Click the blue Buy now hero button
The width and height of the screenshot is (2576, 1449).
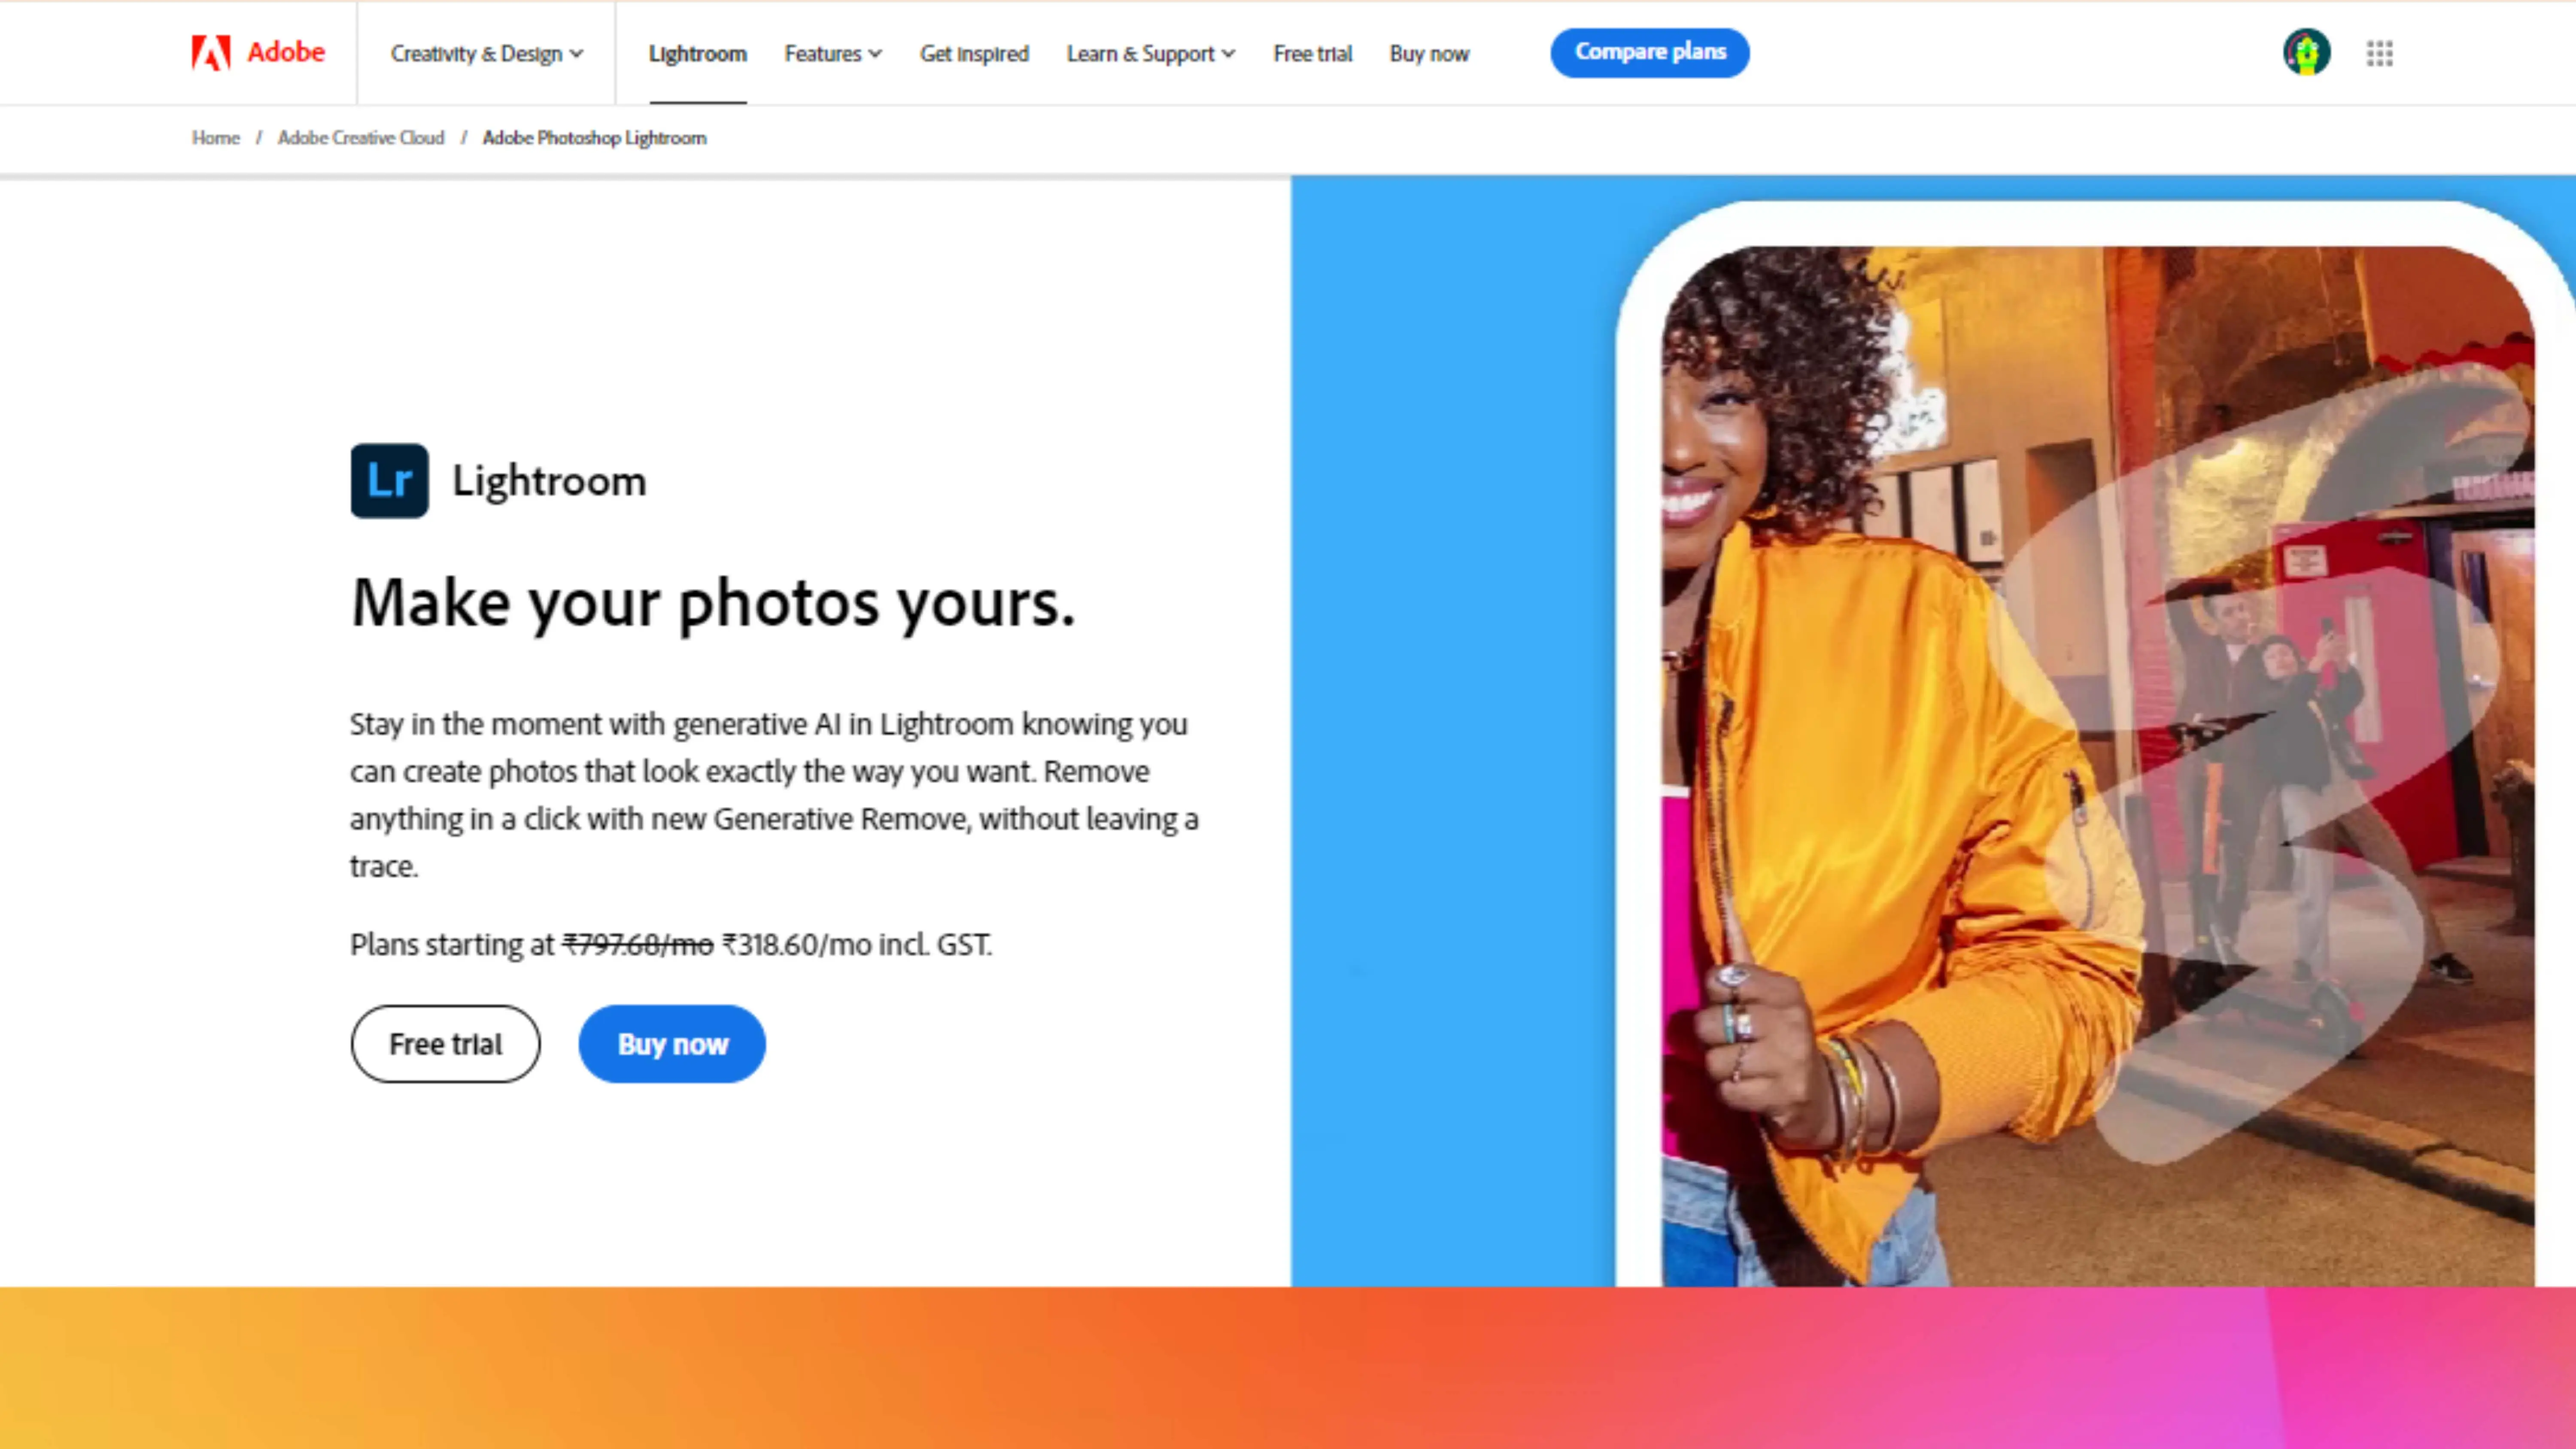672,1044
